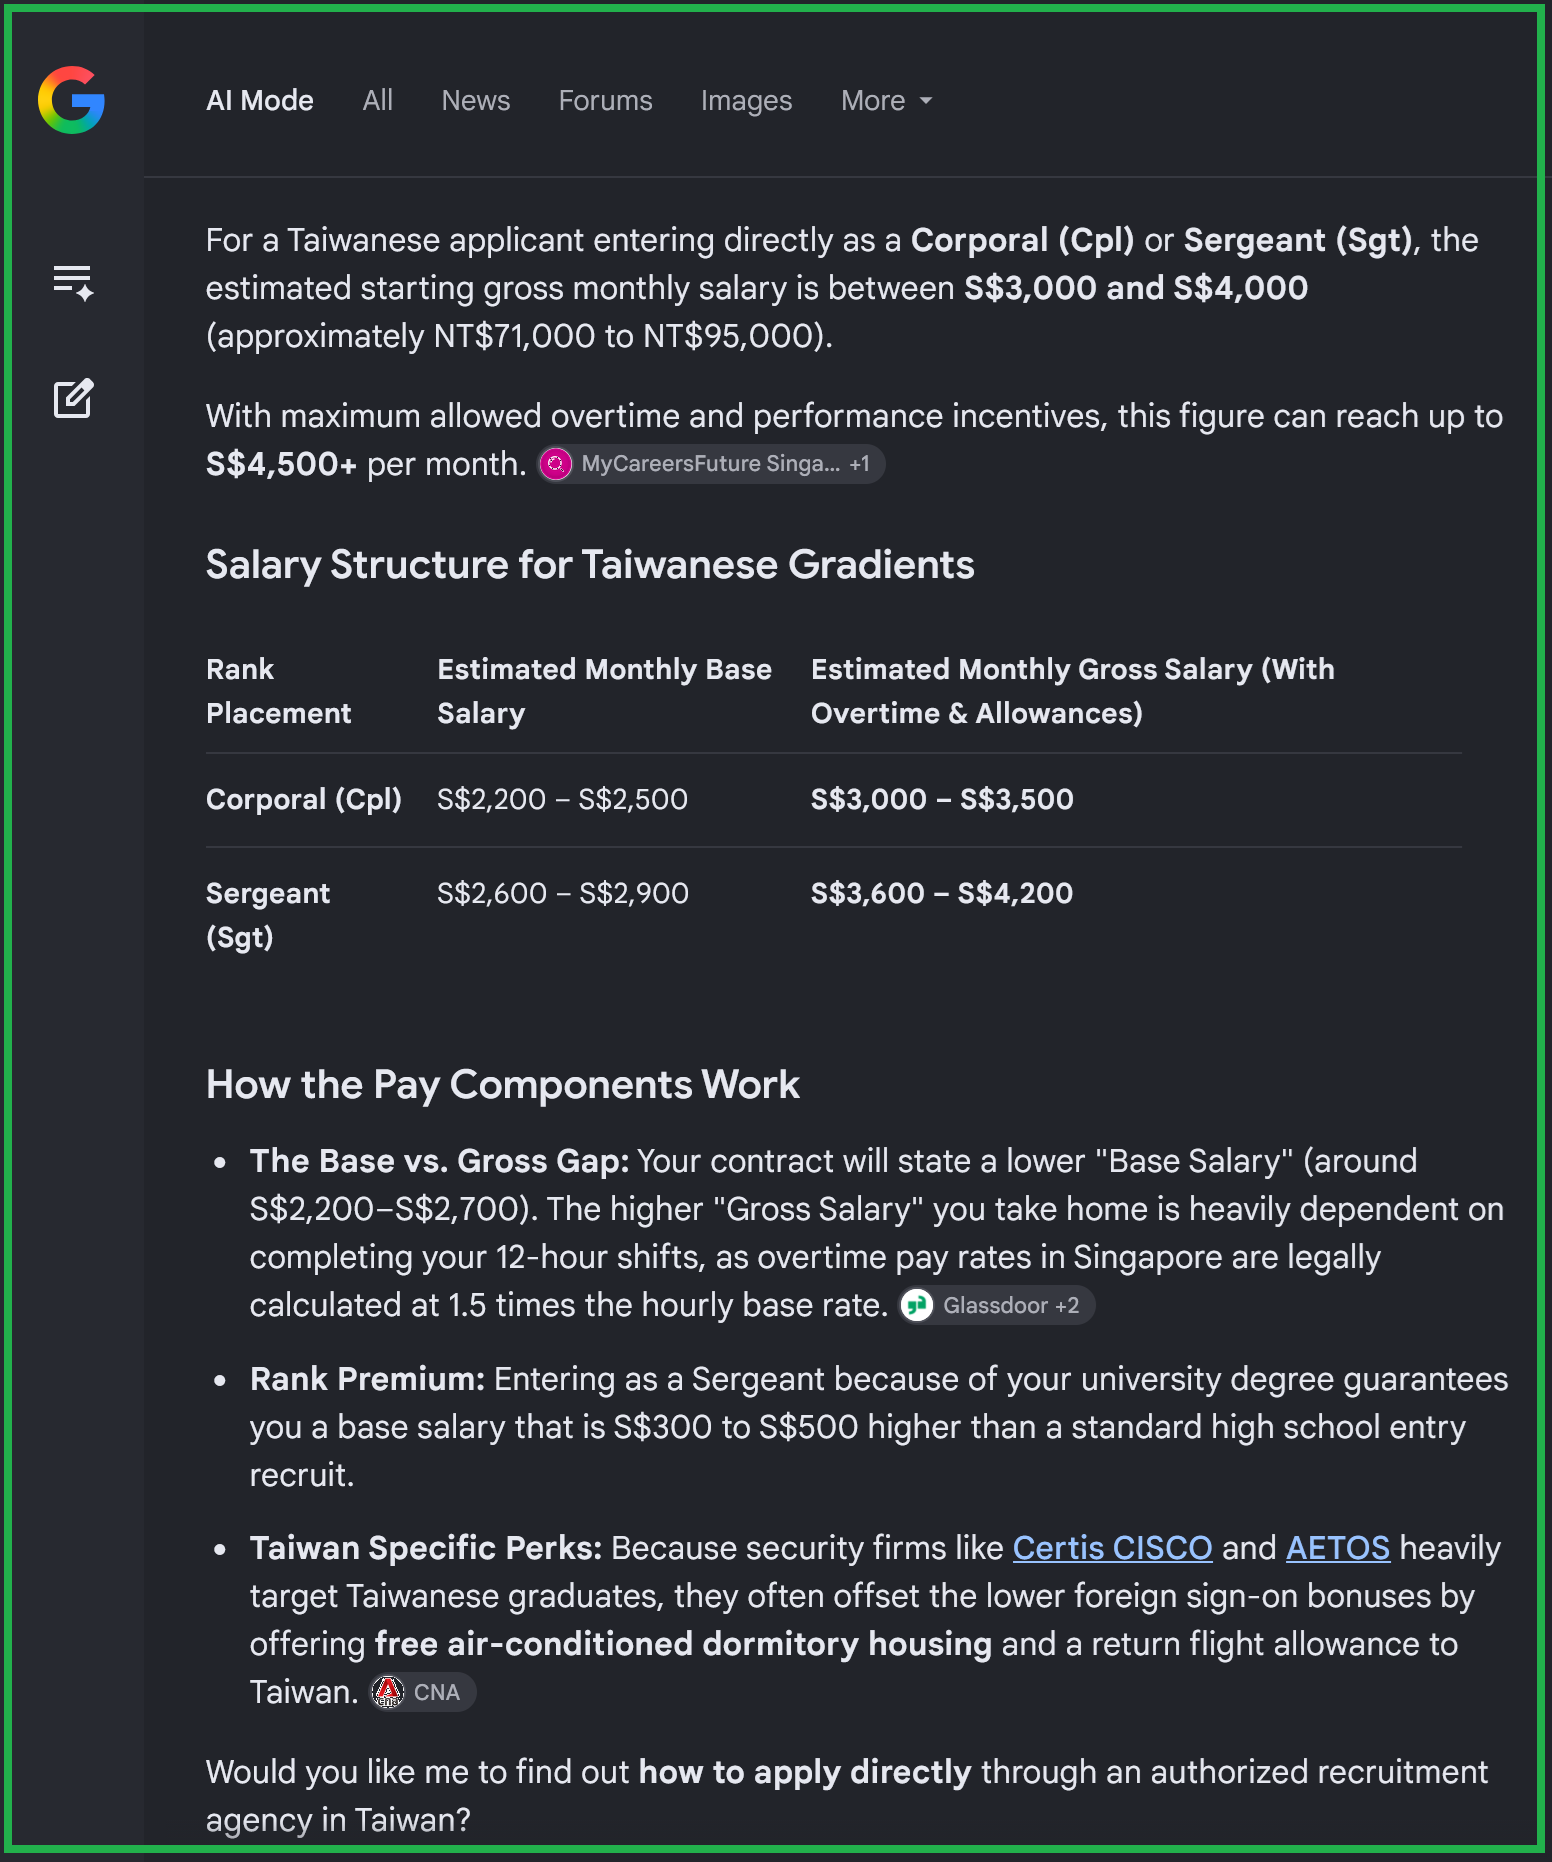Open the Glassdoor +2 citation chip
Image resolution: width=1552 pixels, height=1862 pixels.
pyautogui.click(x=996, y=1305)
